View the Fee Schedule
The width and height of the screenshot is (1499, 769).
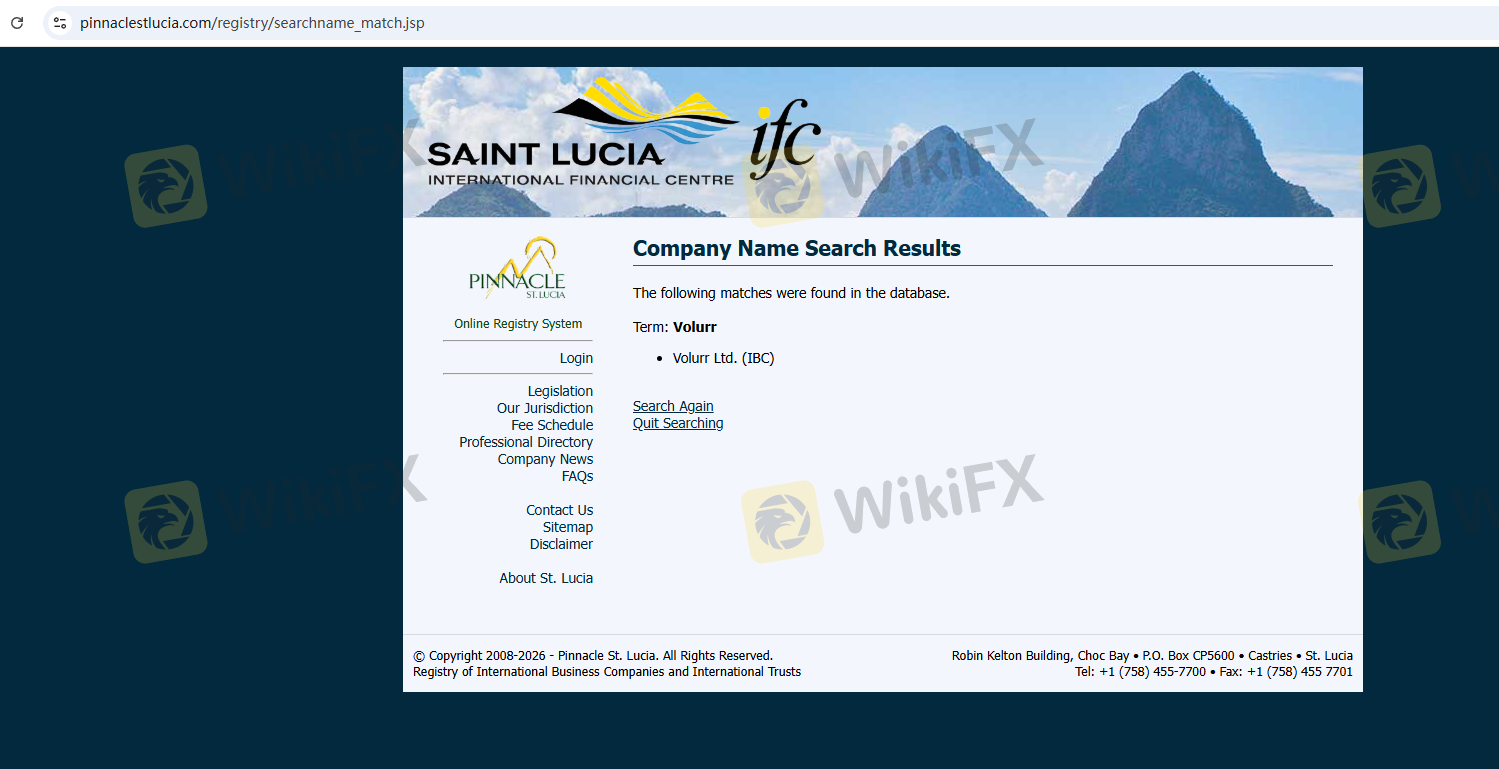click(552, 425)
